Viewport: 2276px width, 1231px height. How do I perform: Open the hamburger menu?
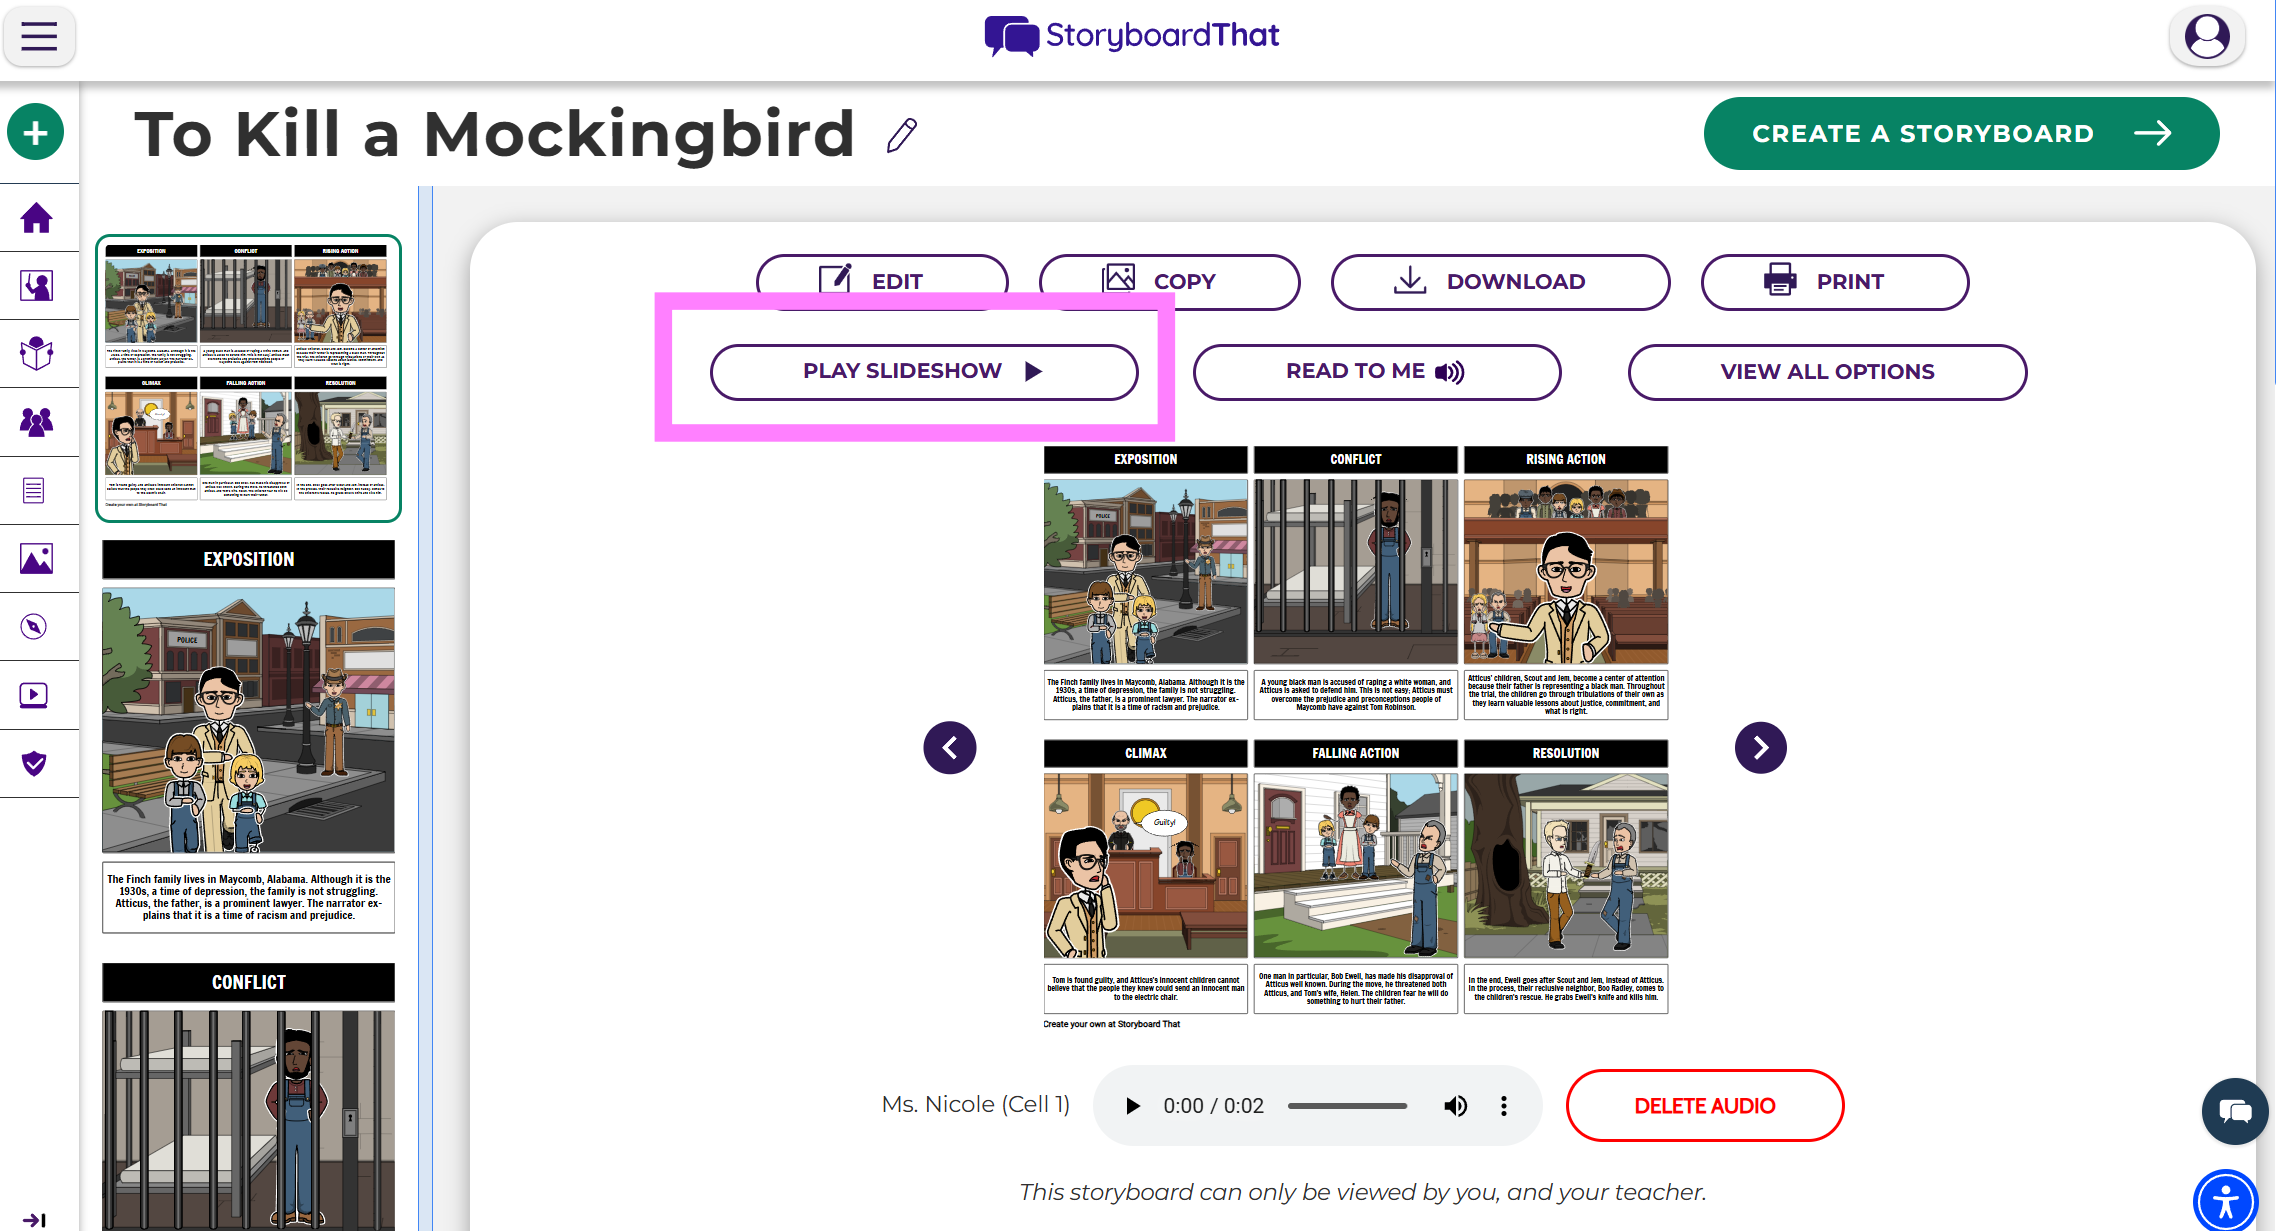[39, 37]
